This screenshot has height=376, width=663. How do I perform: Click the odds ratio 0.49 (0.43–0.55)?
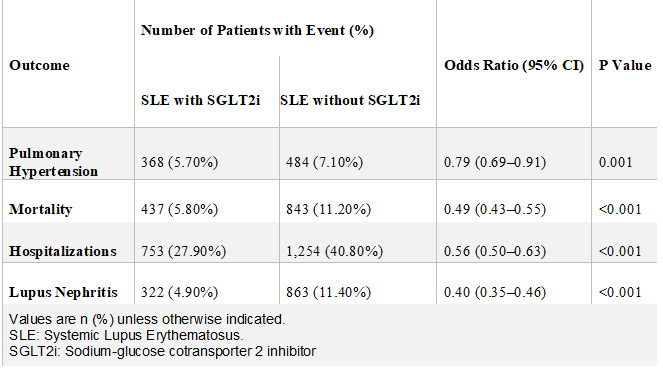495,209
